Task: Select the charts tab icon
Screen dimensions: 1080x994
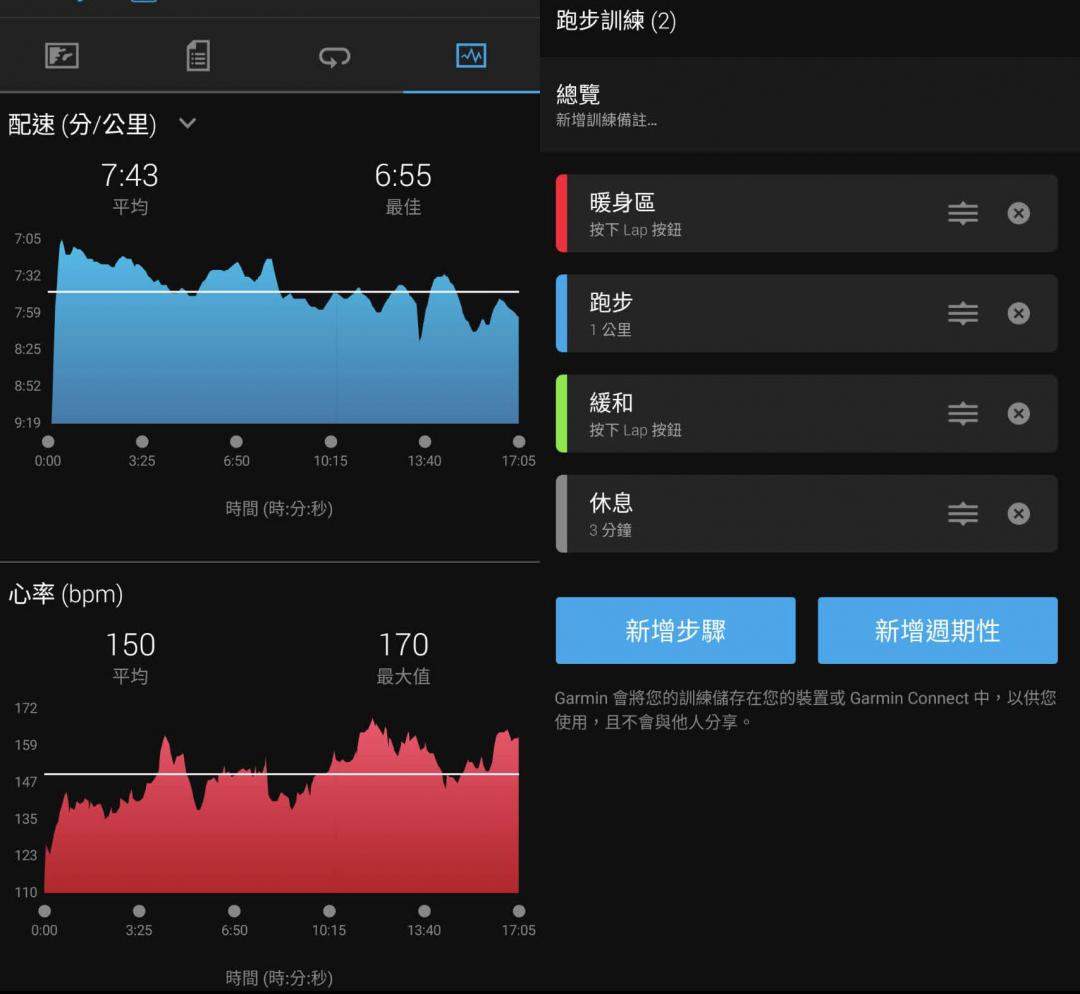Action: point(471,56)
